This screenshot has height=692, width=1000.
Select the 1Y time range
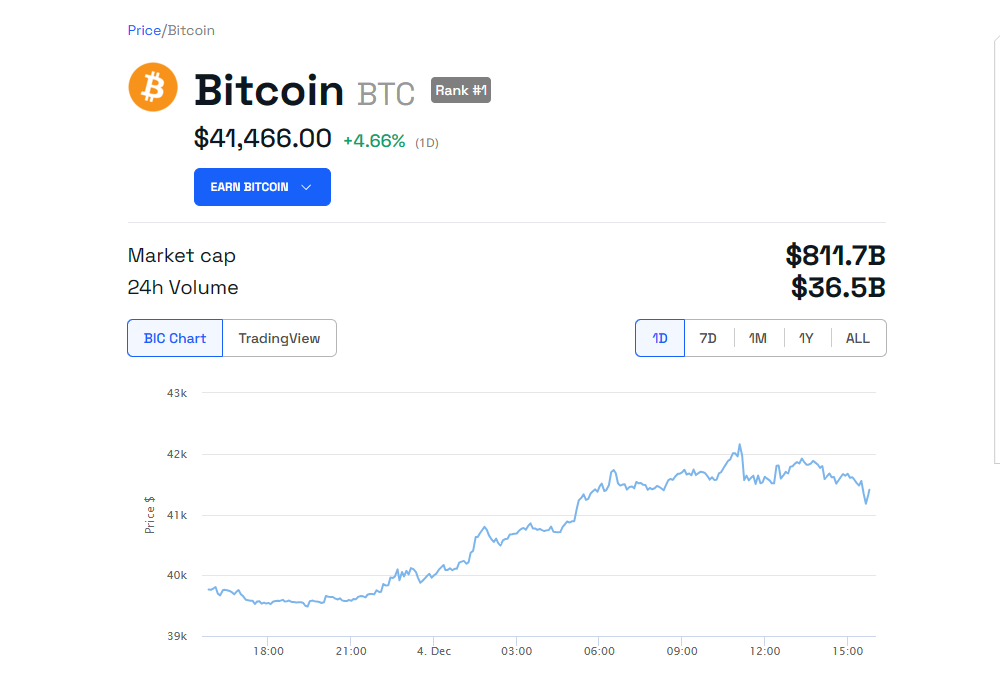[806, 338]
